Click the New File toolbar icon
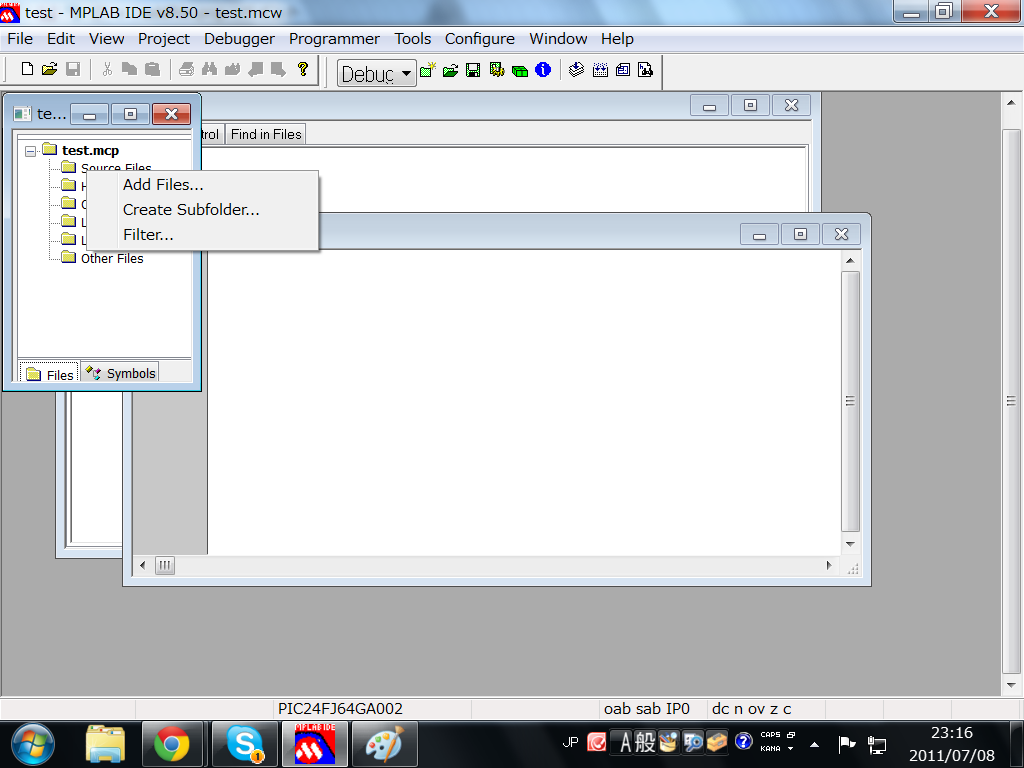 point(27,69)
